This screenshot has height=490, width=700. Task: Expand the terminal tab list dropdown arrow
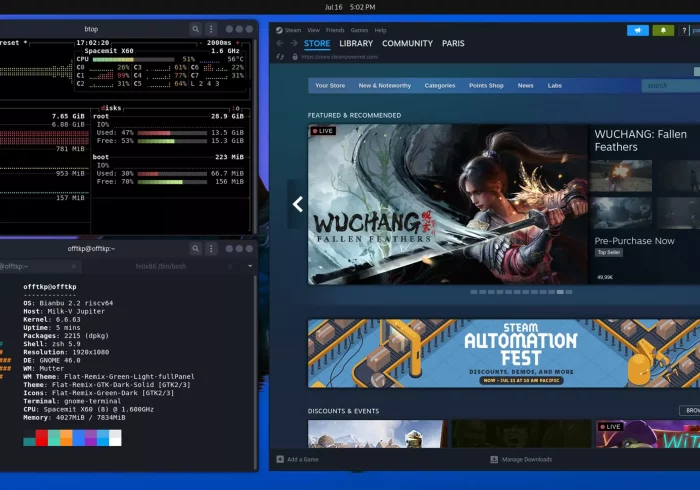250,266
